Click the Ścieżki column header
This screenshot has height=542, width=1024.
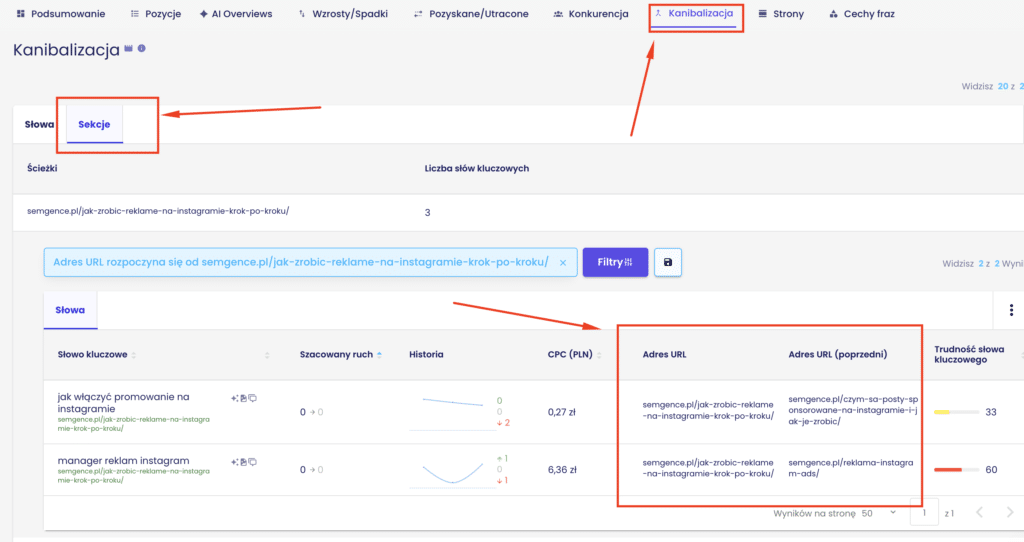tap(42, 168)
